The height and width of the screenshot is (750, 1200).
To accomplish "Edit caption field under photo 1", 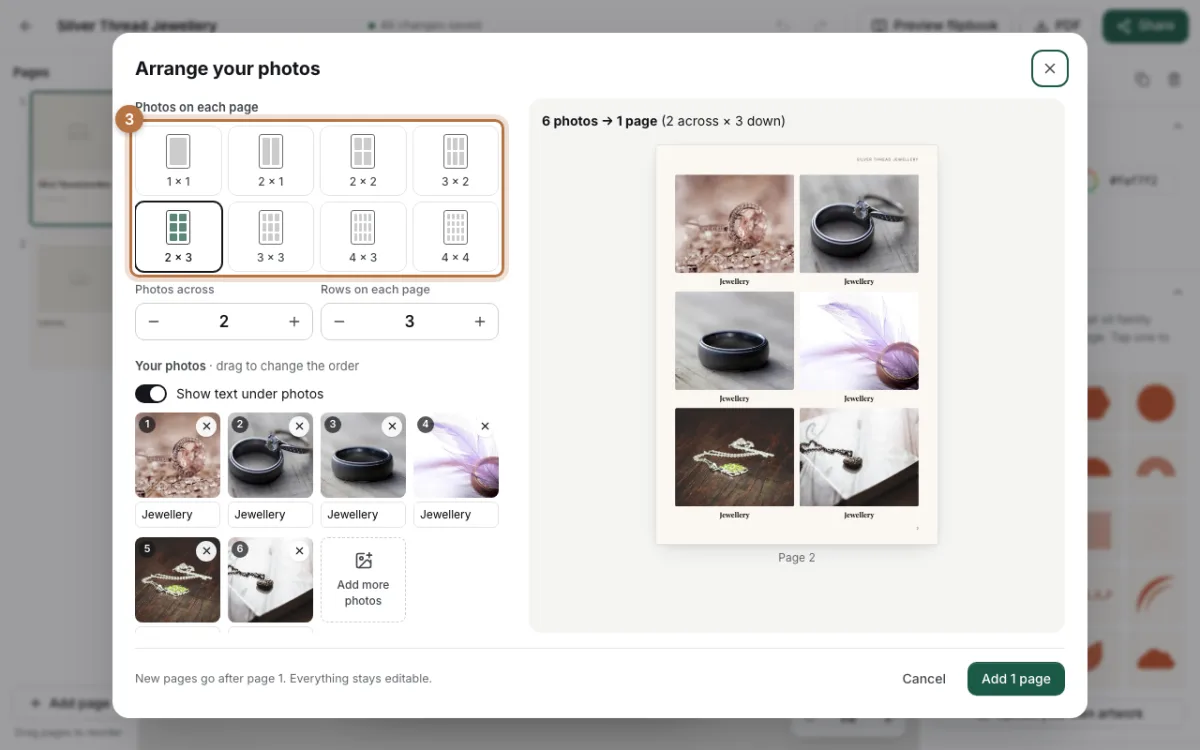I will point(178,514).
